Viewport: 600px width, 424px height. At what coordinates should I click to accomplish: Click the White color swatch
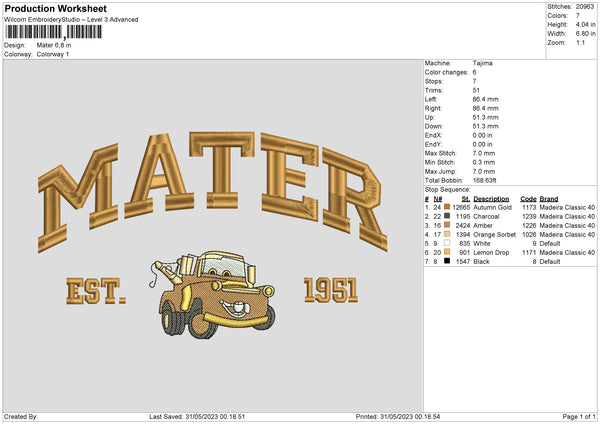pyautogui.click(x=447, y=243)
